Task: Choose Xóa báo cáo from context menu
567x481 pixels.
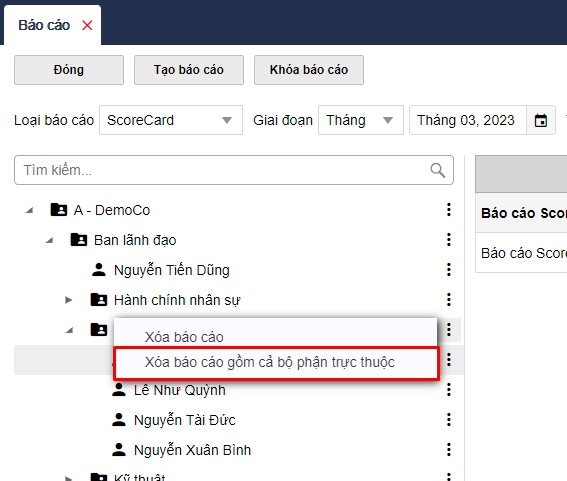Action: pyautogui.click(x=276, y=337)
